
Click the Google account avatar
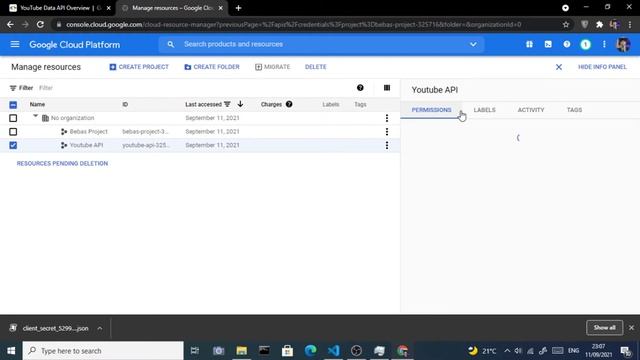623,44
